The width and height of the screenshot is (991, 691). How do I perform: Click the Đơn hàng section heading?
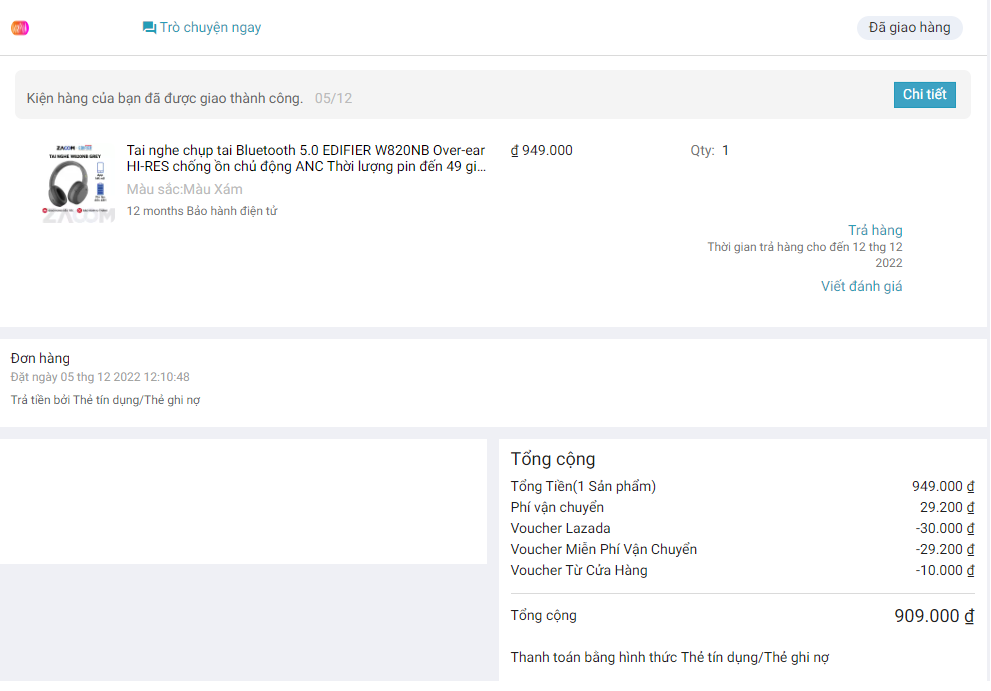[40, 358]
